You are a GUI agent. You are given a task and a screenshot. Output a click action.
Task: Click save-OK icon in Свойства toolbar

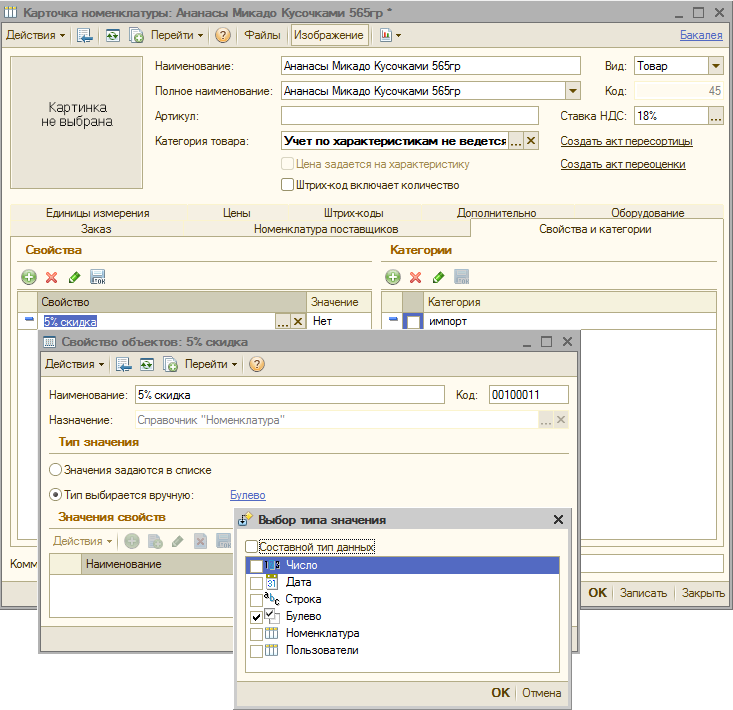(98, 277)
